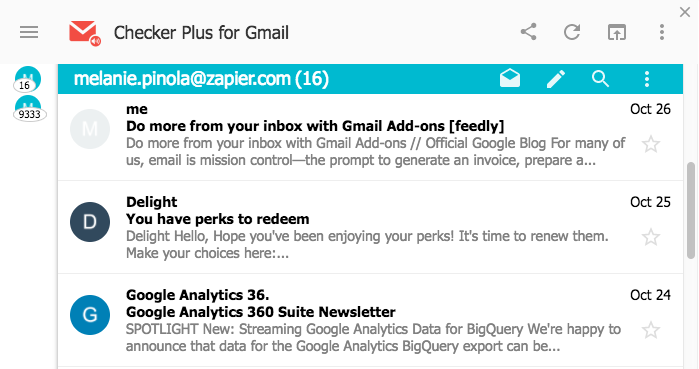Star the Gmail Add-ons feedly email

pos(651,144)
